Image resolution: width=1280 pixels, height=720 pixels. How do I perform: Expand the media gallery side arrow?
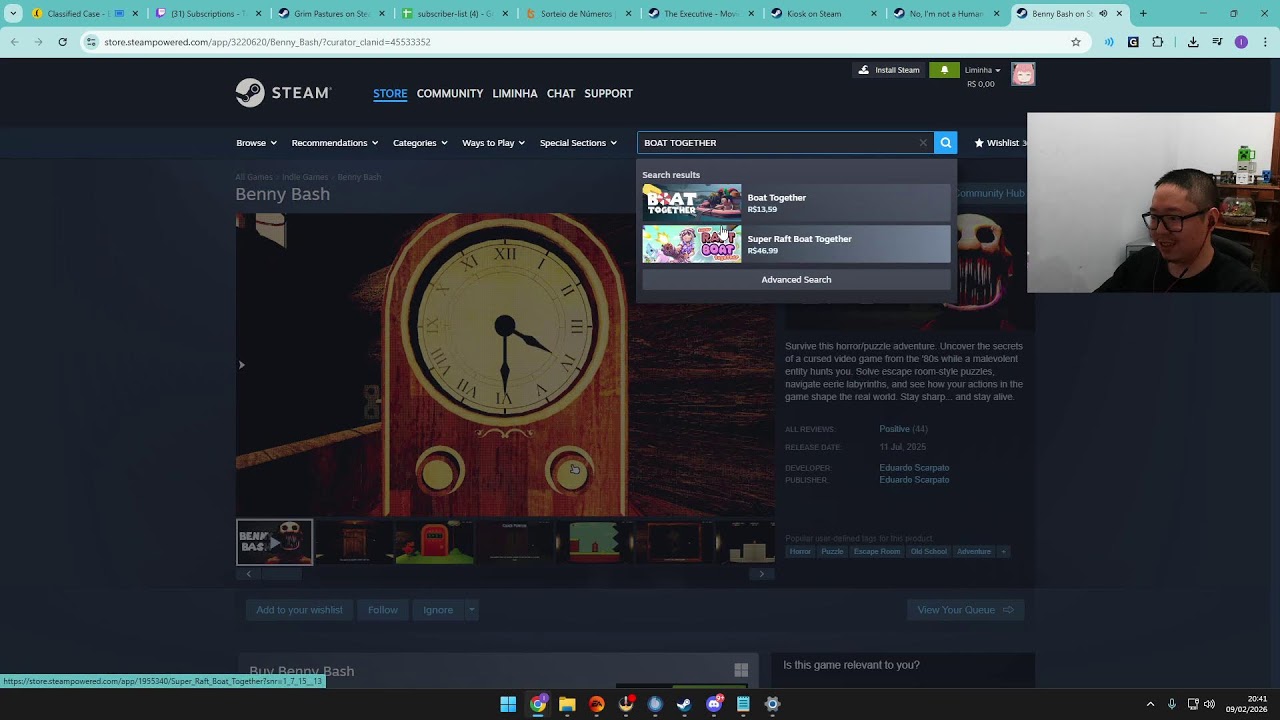coord(241,365)
